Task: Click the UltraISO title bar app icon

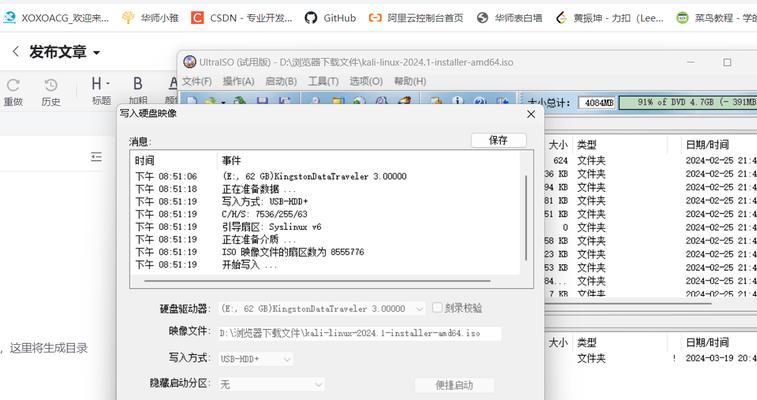Action: 190,62
